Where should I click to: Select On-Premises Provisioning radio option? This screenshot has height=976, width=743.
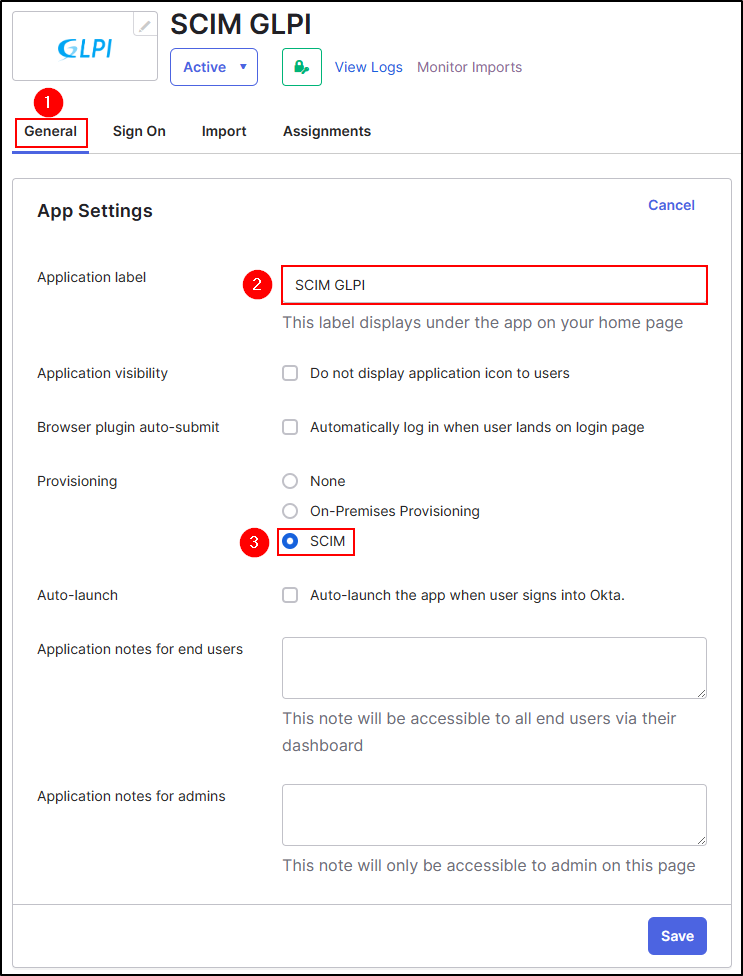[290, 511]
